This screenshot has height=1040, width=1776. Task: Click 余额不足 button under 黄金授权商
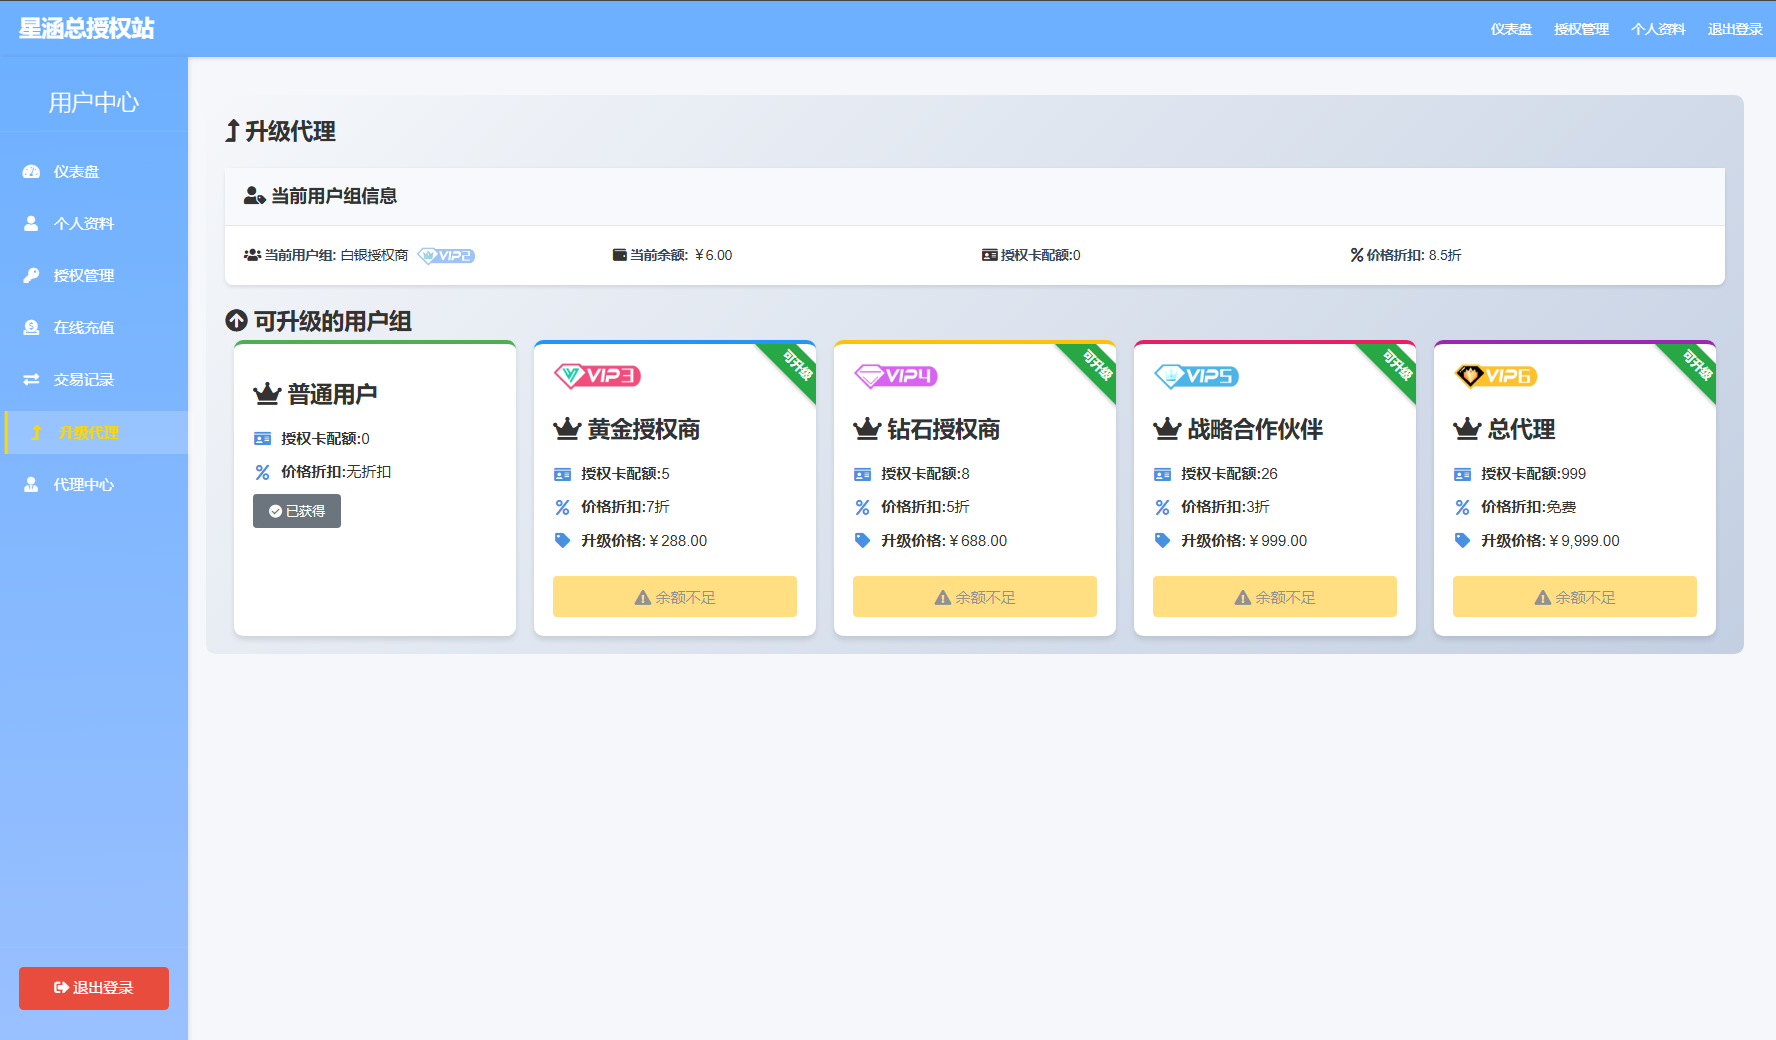tap(675, 597)
